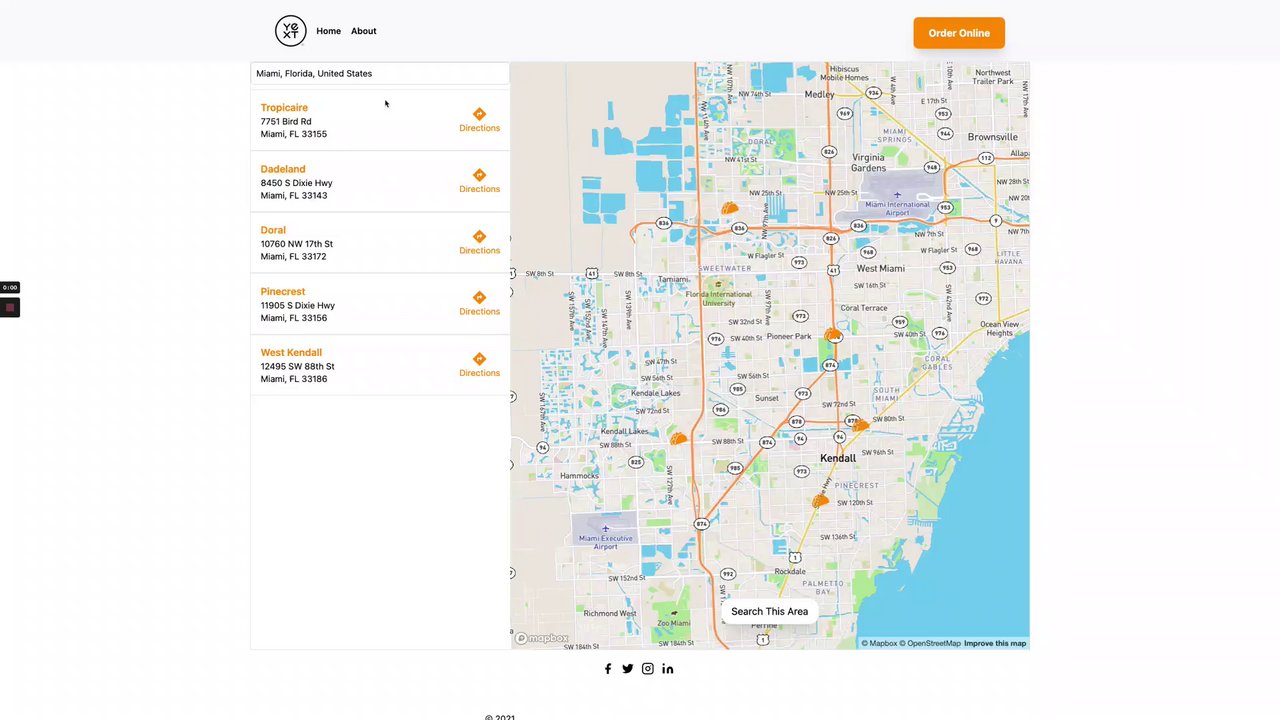The image size is (1280, 720).
Task: Click the recording timer showing 0:00
Action: [x=10, y=287]
